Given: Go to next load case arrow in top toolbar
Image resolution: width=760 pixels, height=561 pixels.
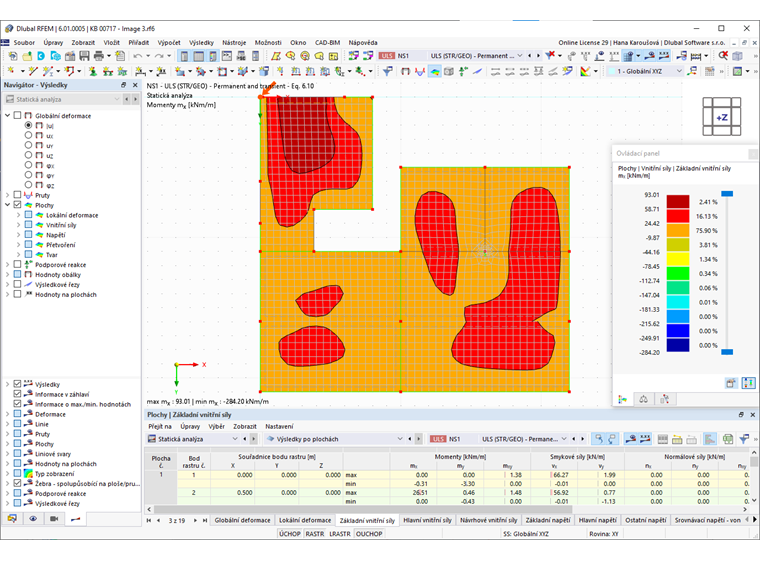Looking at the screenshot, I should click(x=538, y=56).
